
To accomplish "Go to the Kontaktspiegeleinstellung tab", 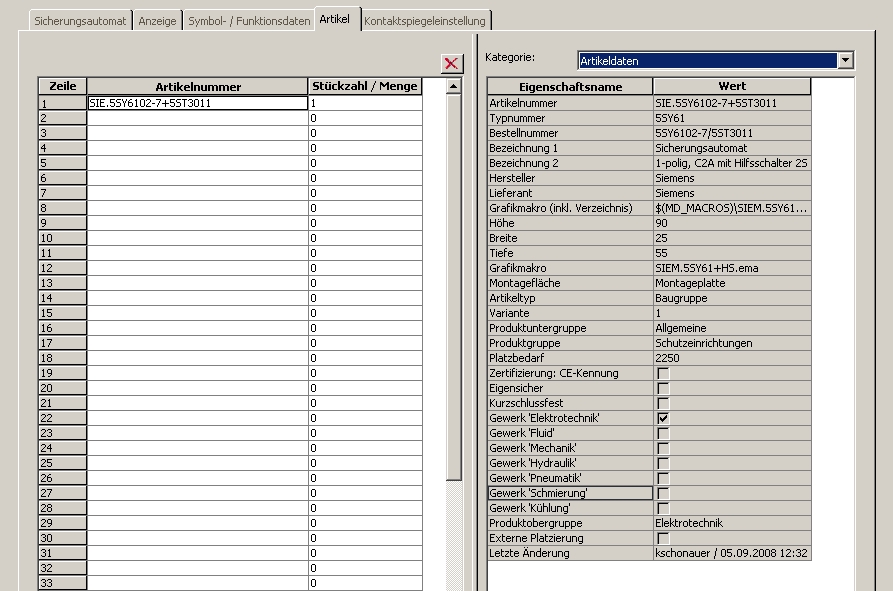I will (x=425, y=21).
